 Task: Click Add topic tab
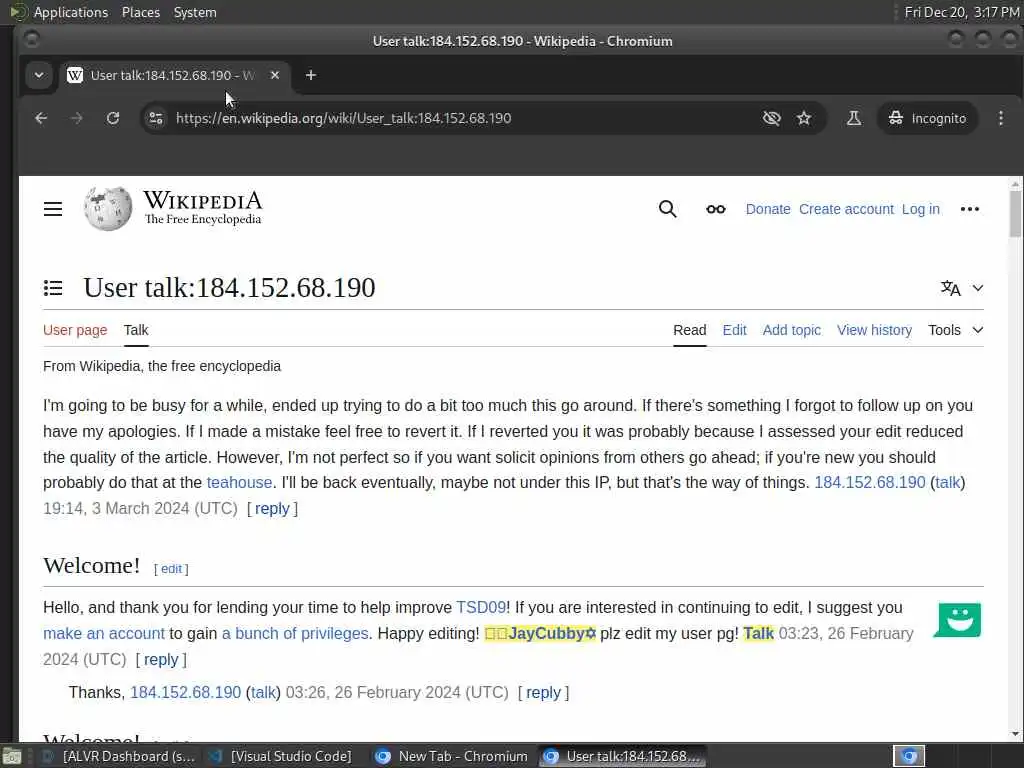click(792, 330)
